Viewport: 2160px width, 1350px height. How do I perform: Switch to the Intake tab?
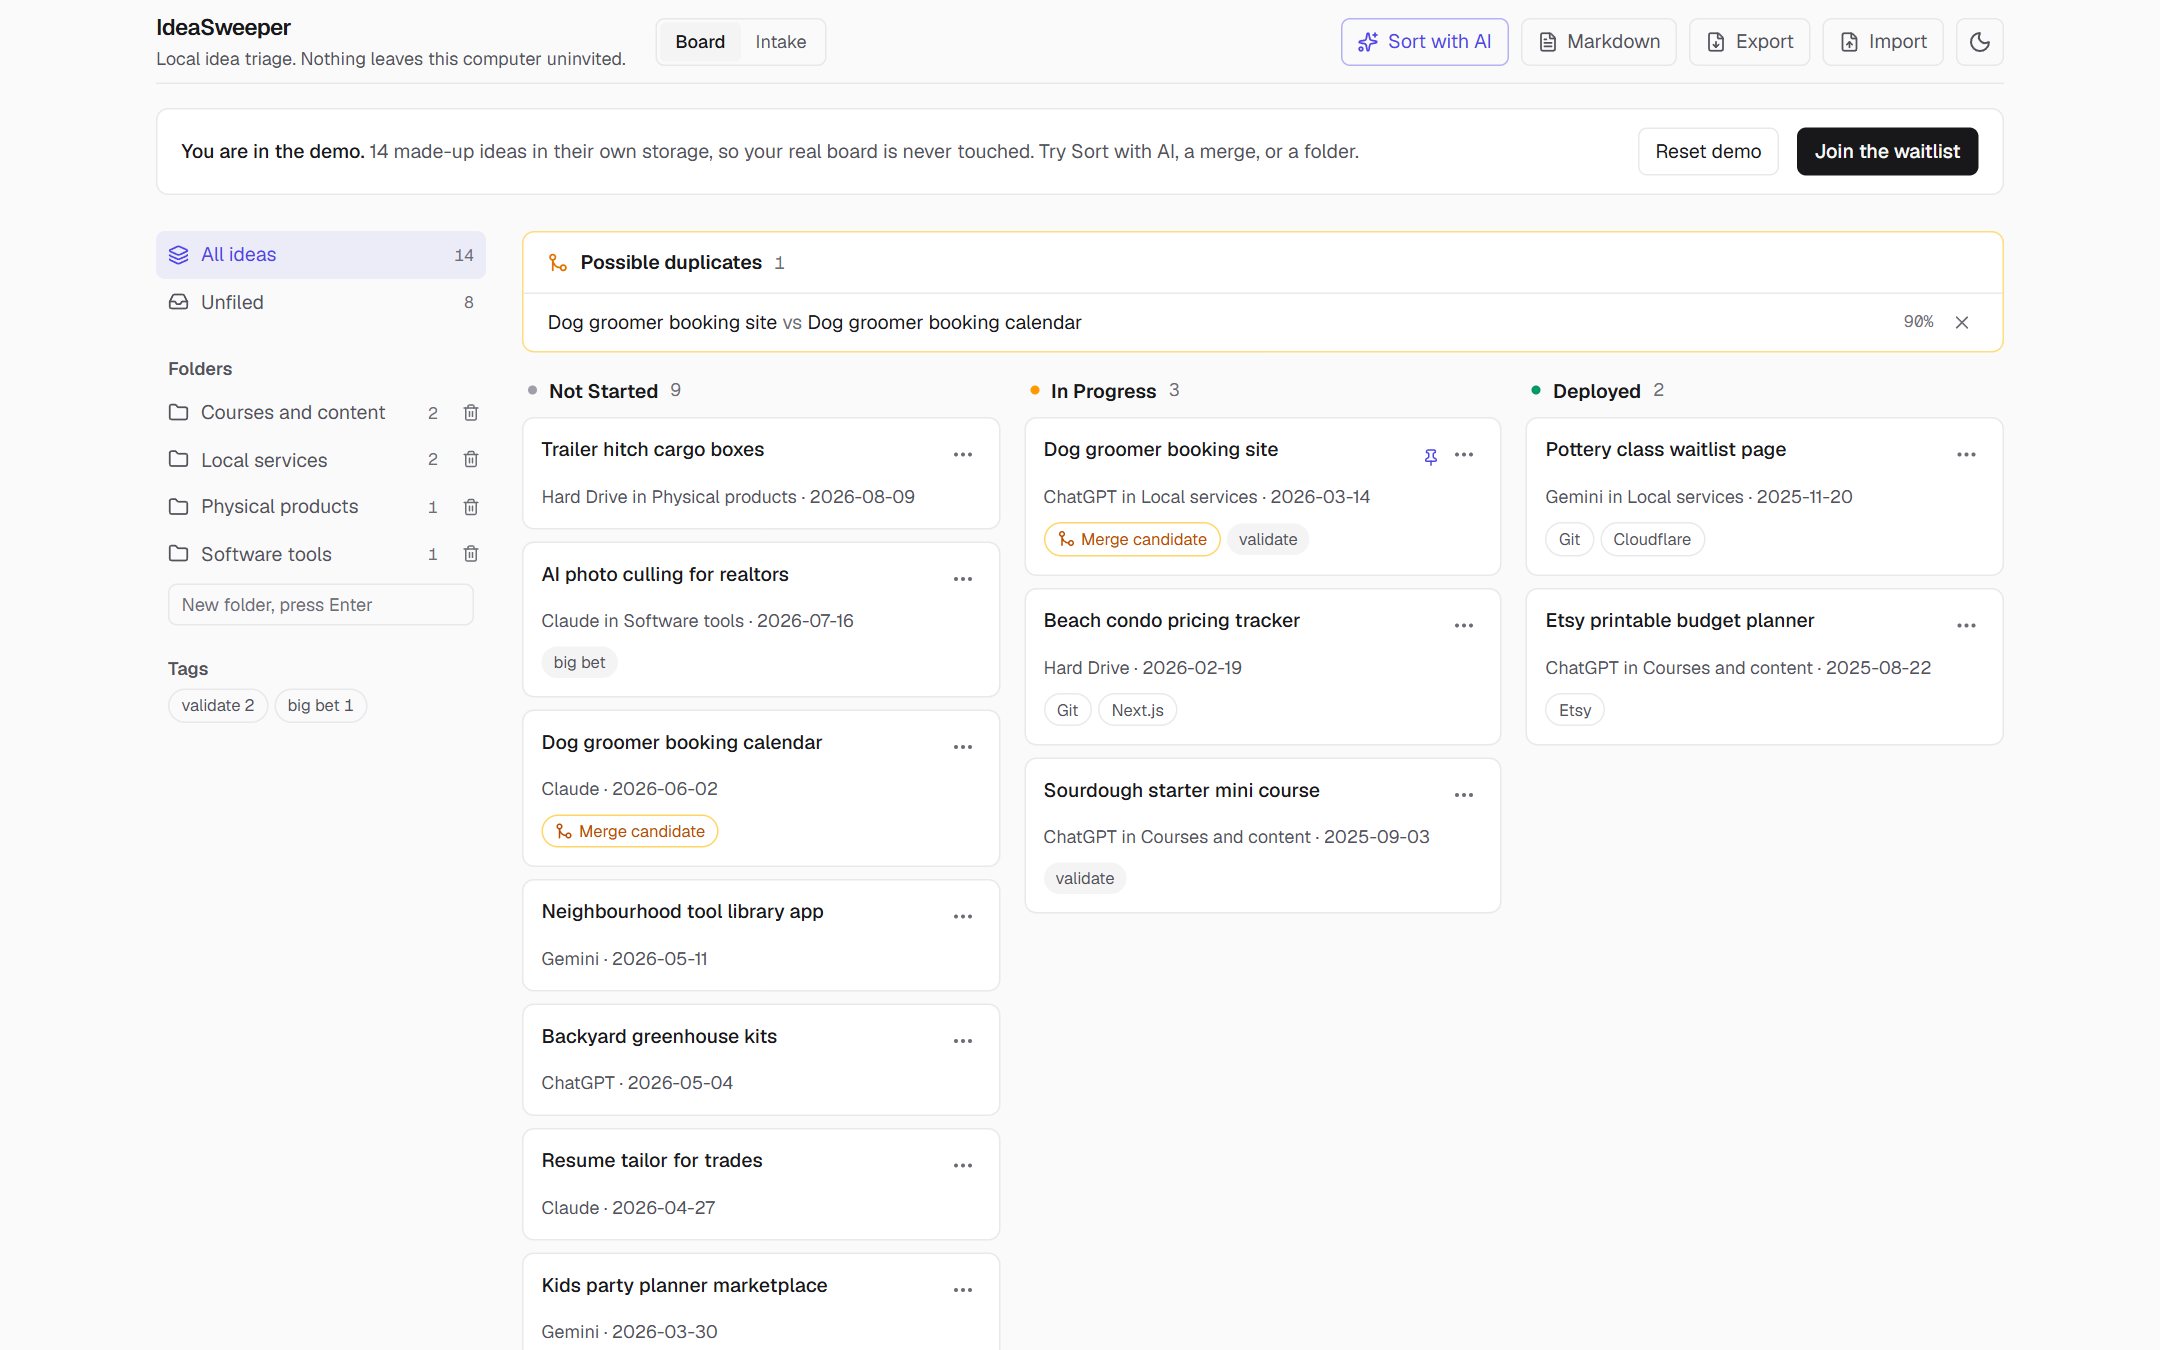(780, 42)
